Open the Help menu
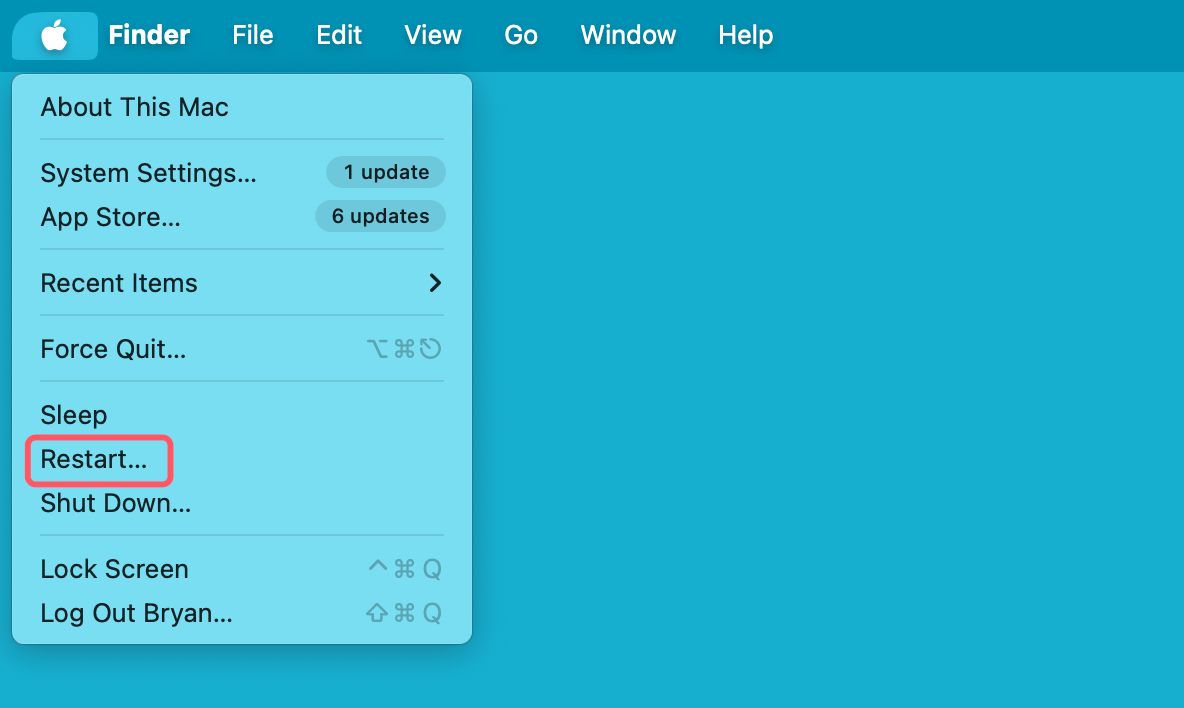 coord(745,36)
